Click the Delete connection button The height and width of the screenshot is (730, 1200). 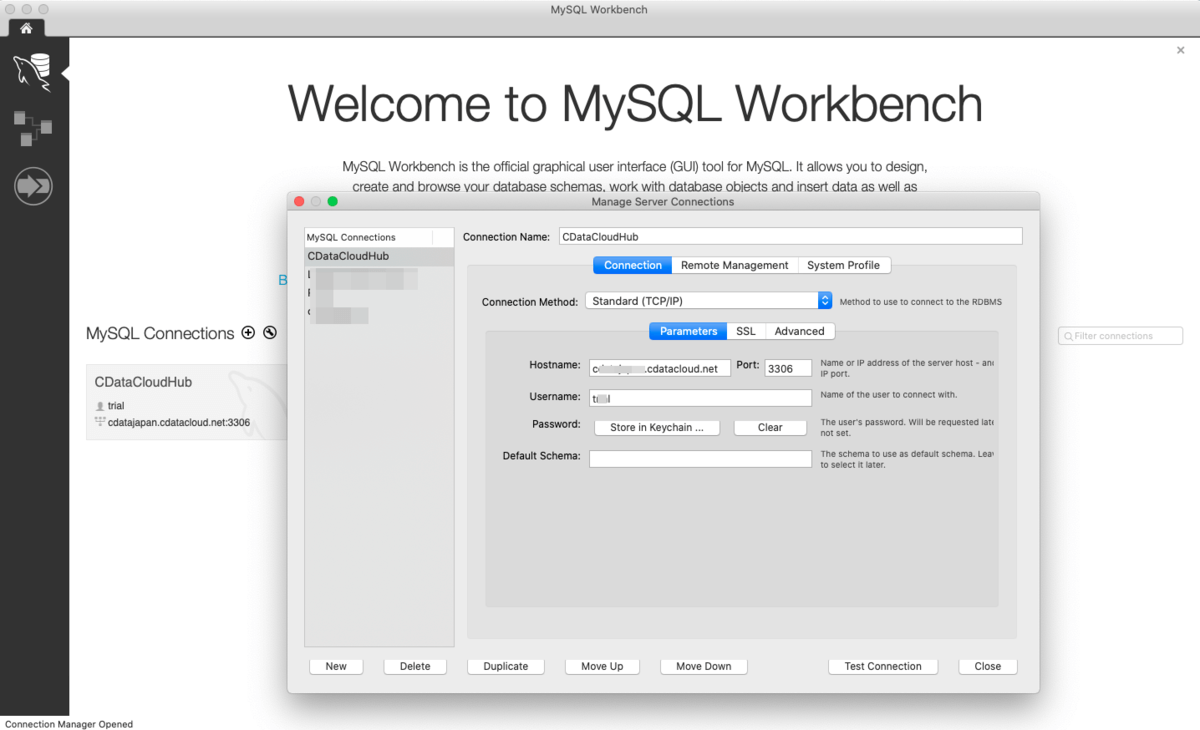coord(415,666)
